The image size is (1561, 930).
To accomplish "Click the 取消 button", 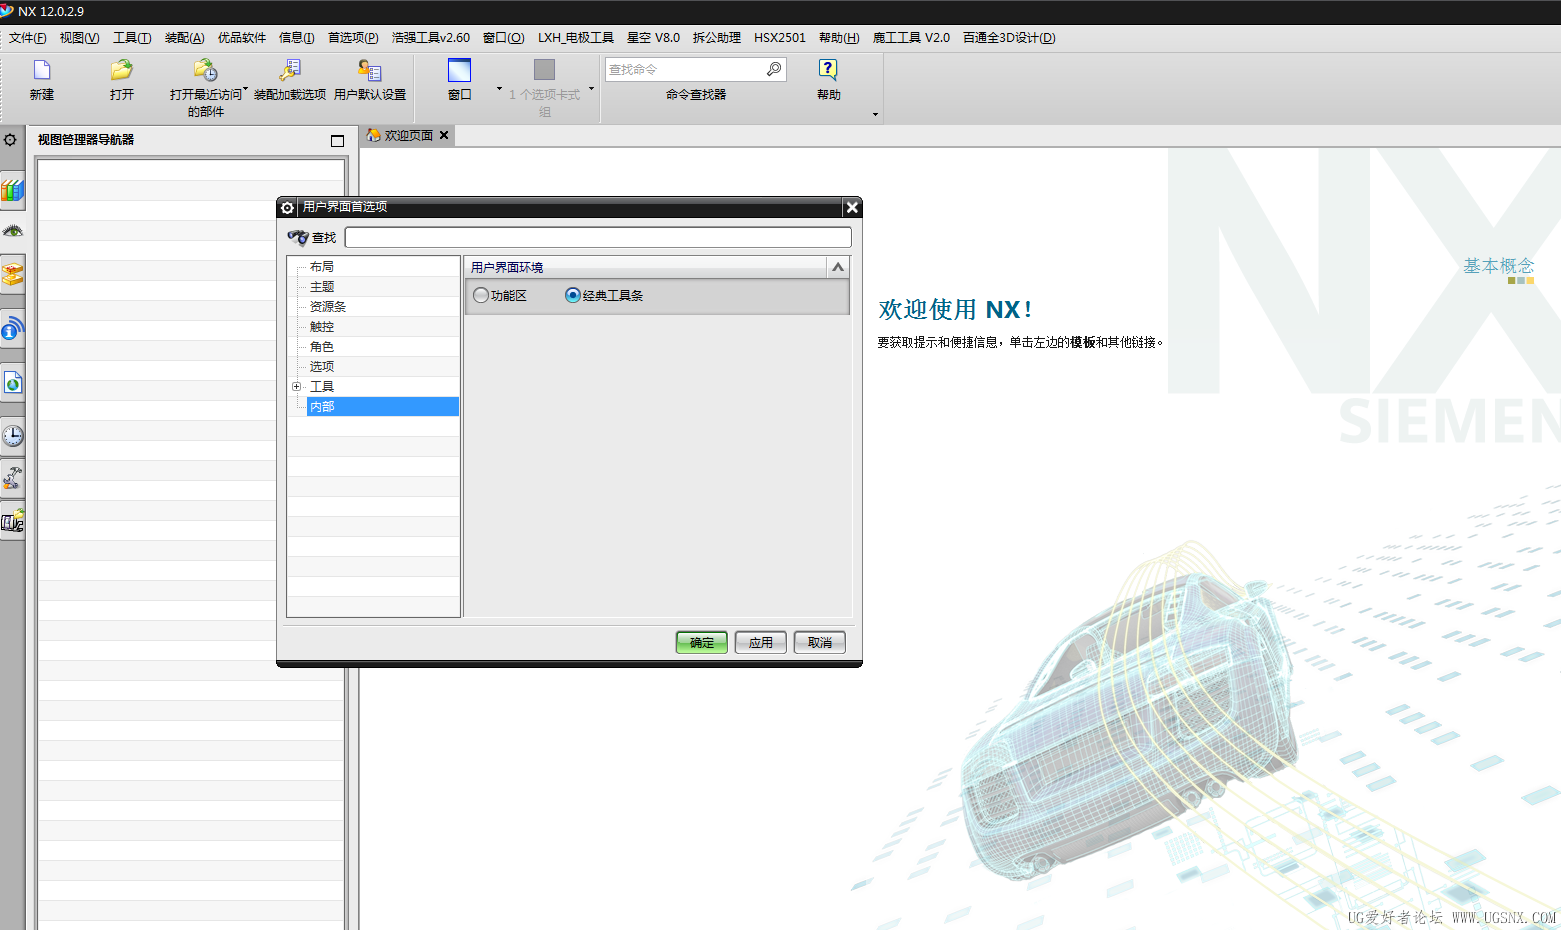I will point(820,642).
